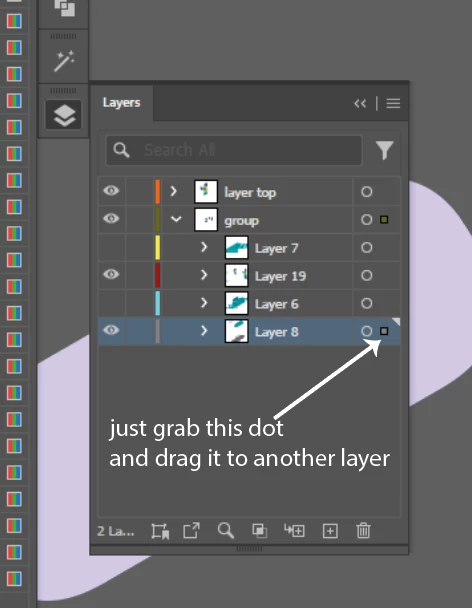Open the Layers panel dock icon

64,115
